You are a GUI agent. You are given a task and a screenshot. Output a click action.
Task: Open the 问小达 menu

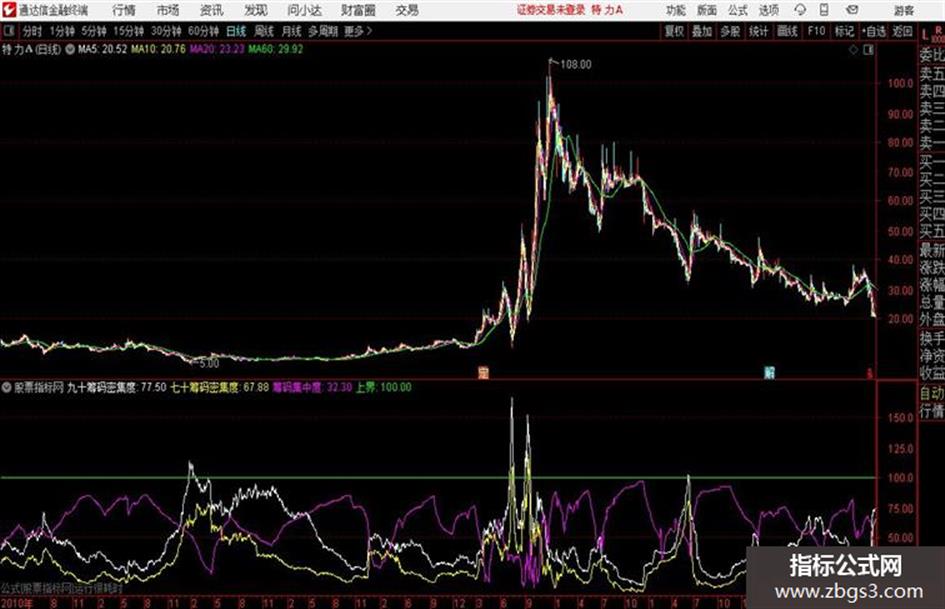point(304,10)
